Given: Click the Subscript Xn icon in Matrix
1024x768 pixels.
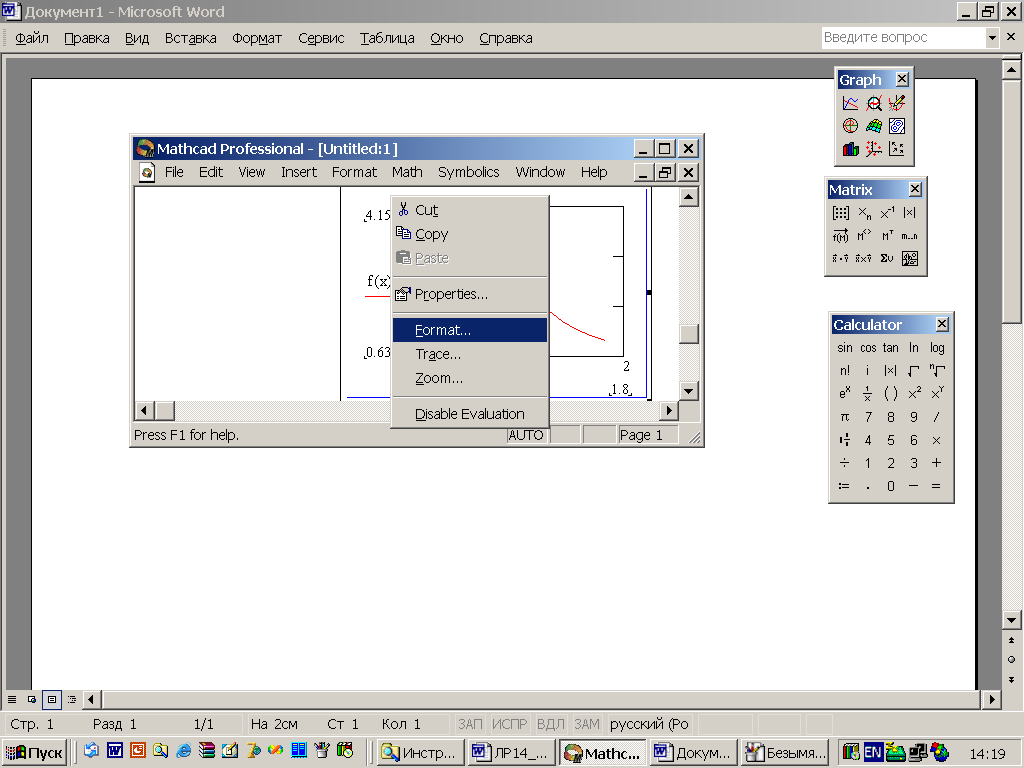Looking at the screenshot, I should coord(864,213).
